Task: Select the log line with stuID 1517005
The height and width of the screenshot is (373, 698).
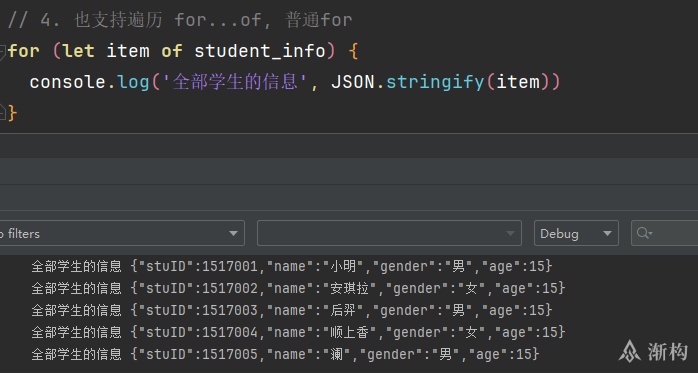Action: click(285, 354)
